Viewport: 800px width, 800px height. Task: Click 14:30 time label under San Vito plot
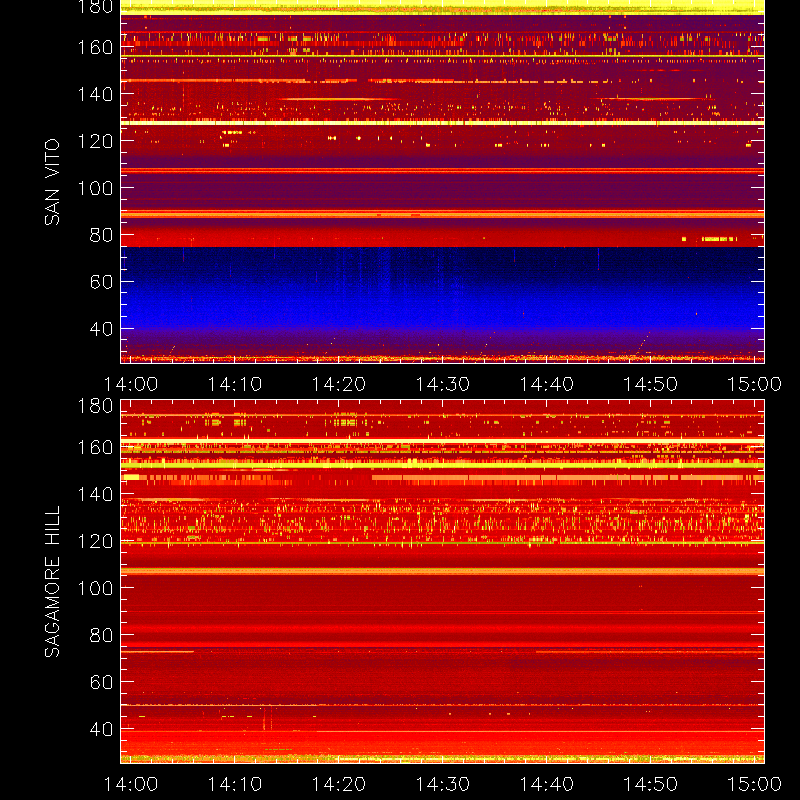442,384
